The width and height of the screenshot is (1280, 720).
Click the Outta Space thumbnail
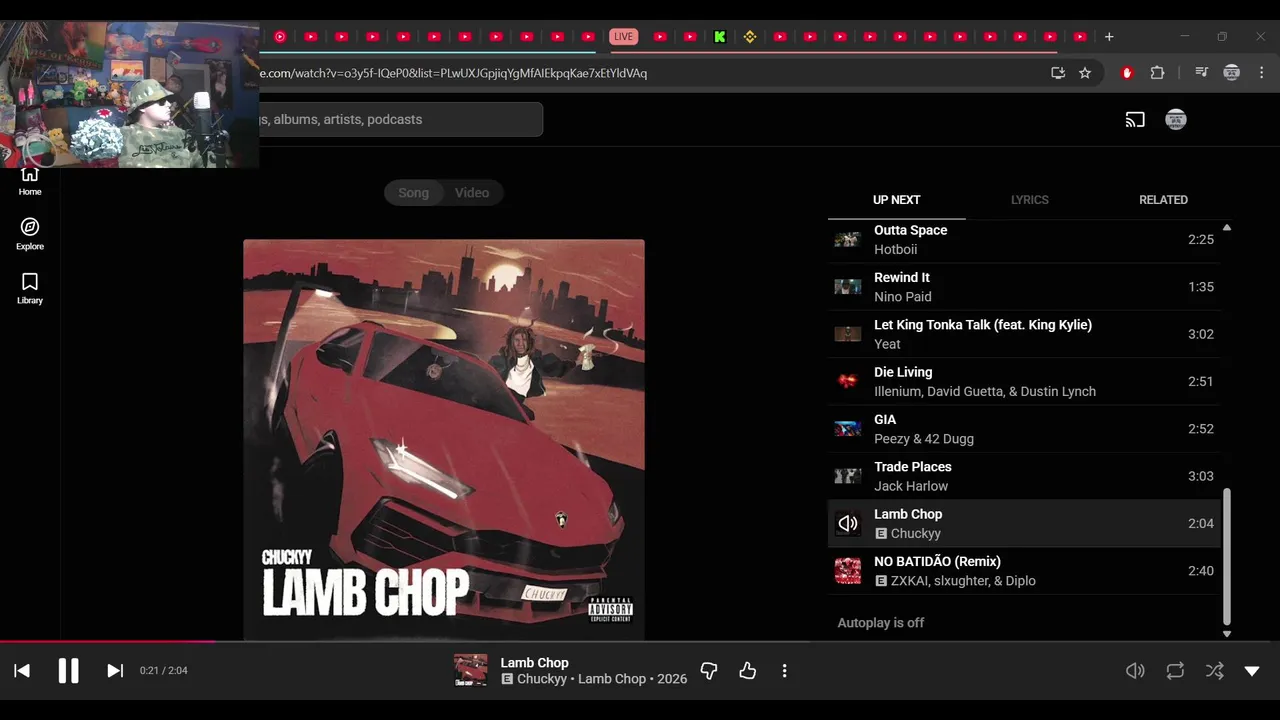tap(848, 240)
